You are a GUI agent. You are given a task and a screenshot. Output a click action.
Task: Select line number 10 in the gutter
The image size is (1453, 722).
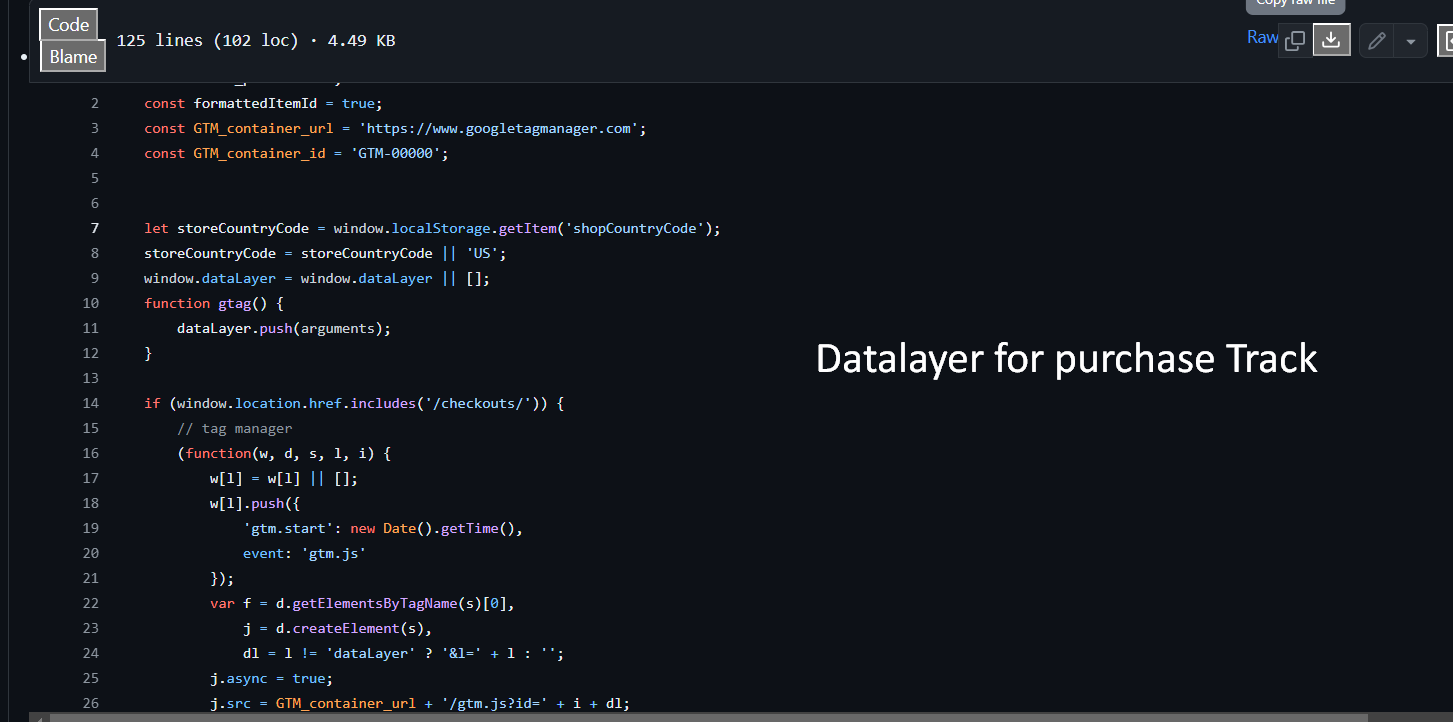pyautogui.click(x=91, y=303)
